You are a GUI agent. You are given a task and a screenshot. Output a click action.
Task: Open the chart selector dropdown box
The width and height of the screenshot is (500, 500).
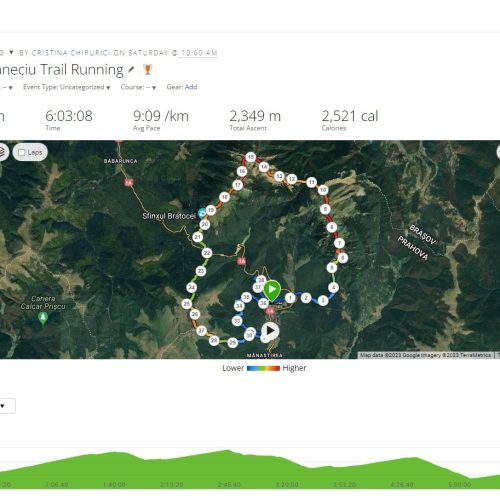[x=7, y=406]
